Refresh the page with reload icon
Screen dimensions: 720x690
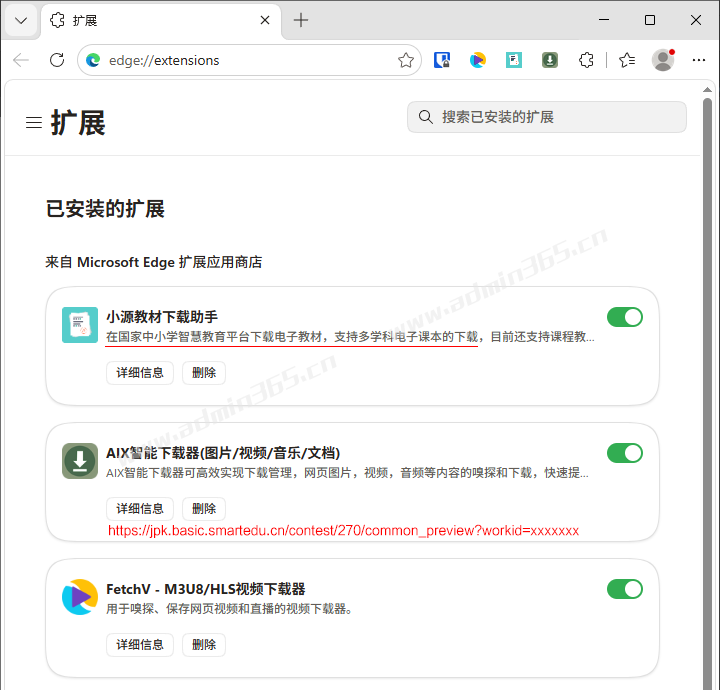pos(57,60)
